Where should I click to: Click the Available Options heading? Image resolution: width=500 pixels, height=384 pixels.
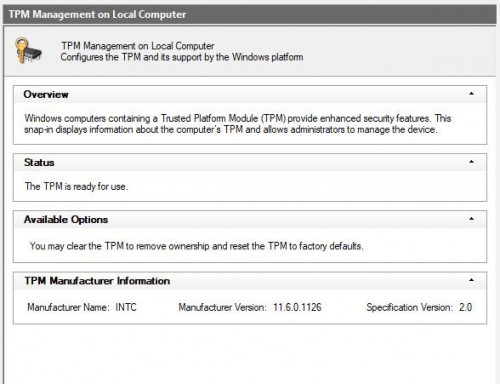coord(66,220)
